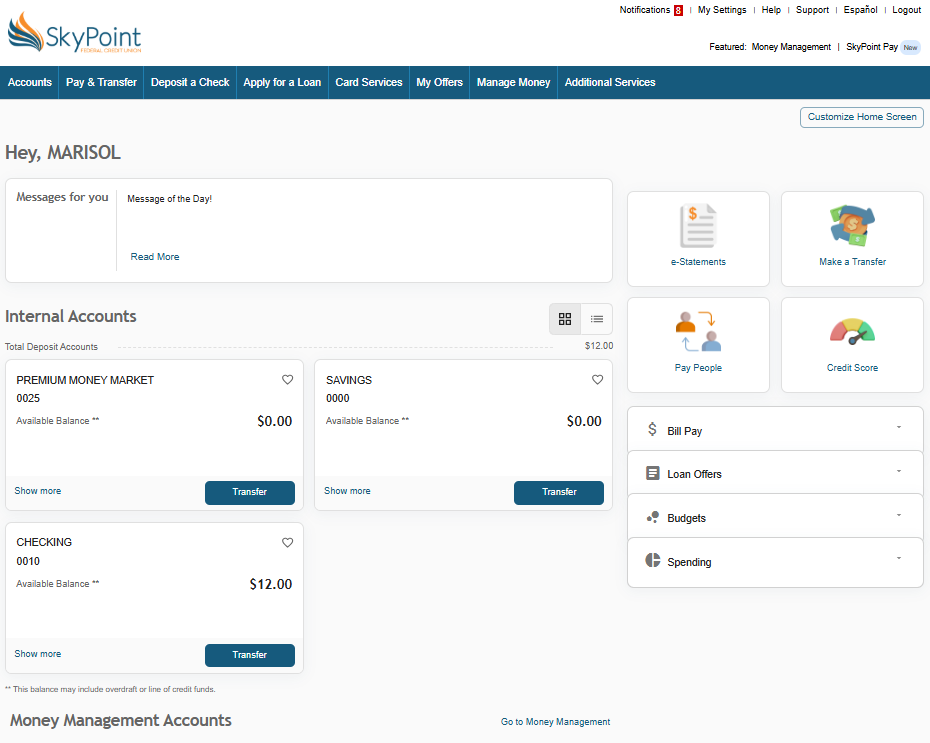This screenshot has width=930, height=743.
Task: Open the Pay People icon
Action: pos(698,332)
